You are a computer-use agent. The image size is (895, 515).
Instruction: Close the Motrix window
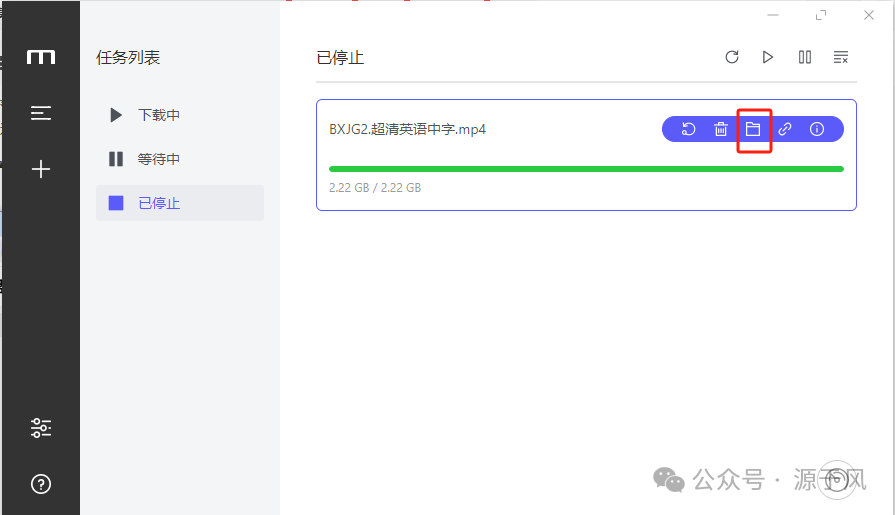point(869,15)
